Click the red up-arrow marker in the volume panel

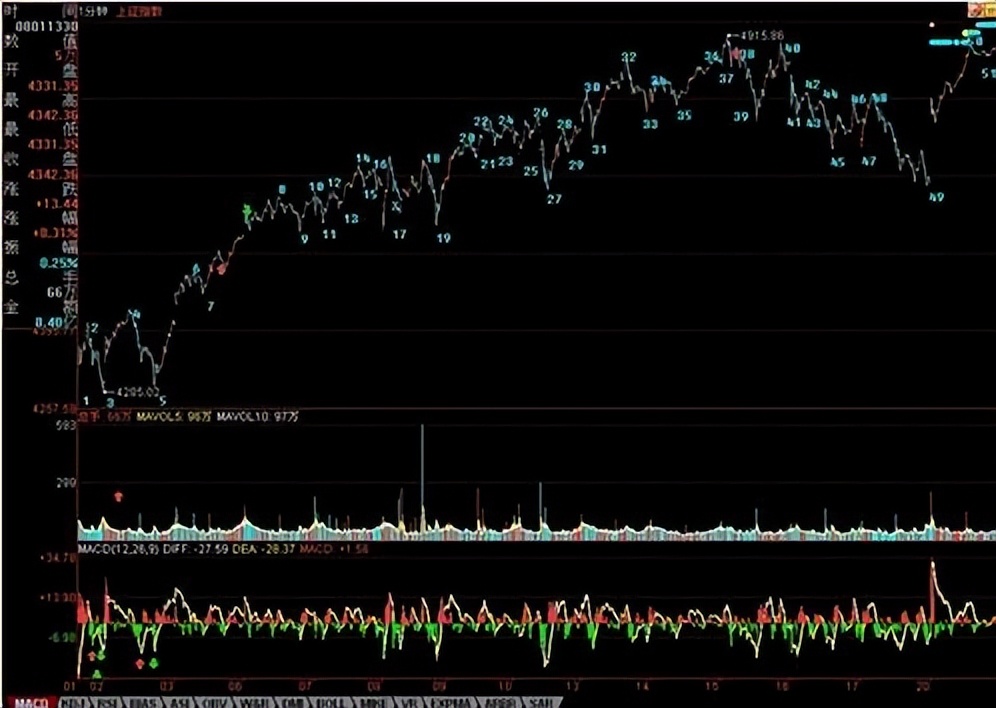118,496
